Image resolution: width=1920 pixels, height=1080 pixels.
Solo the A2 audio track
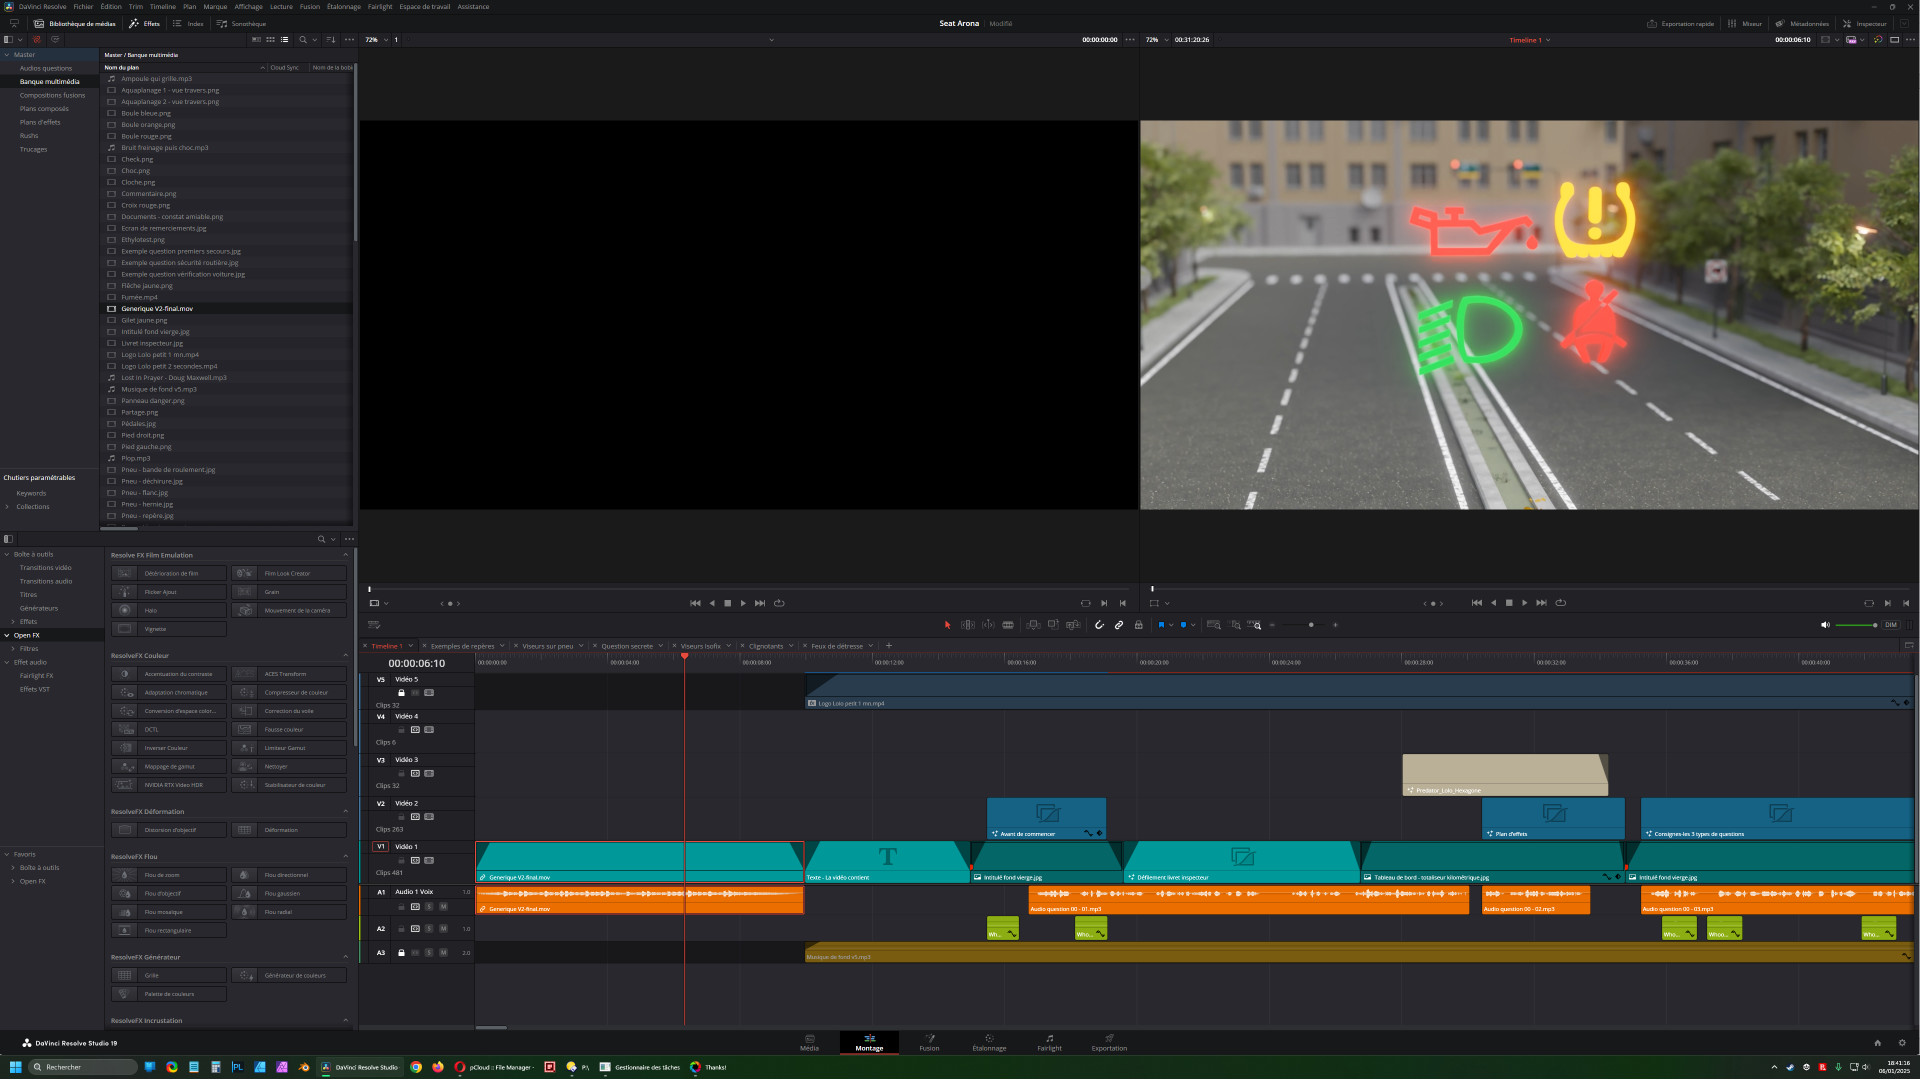429,929
